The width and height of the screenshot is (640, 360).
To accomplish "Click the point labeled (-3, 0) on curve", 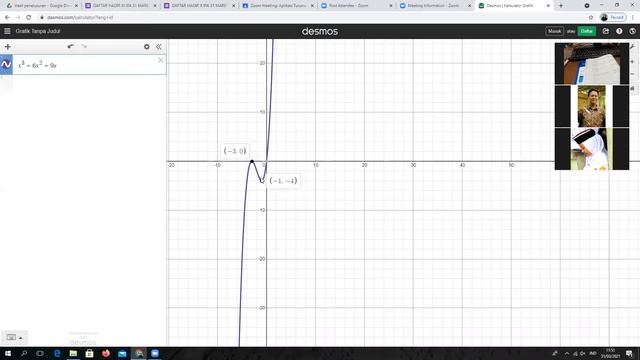I will pos(252,162).
